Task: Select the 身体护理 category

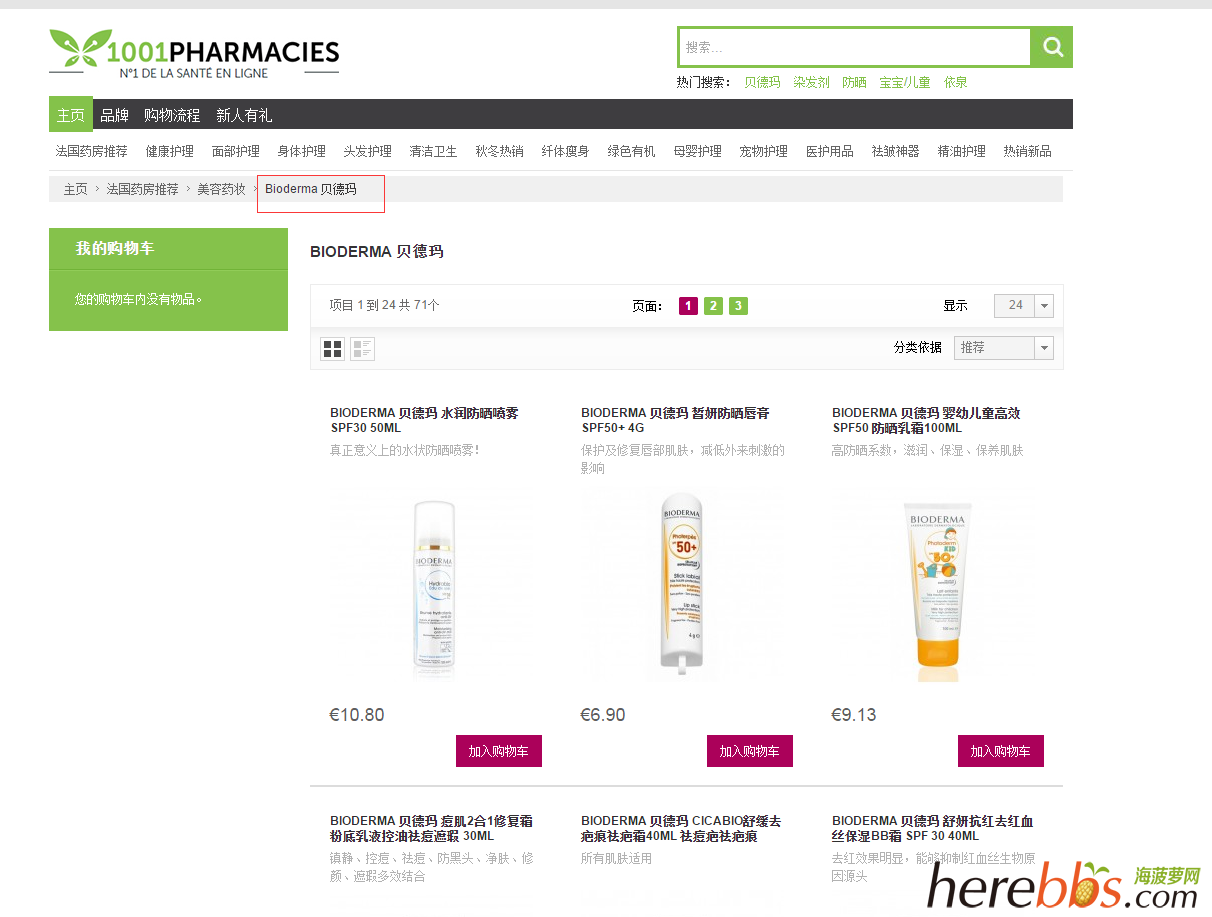Action: 302,151
